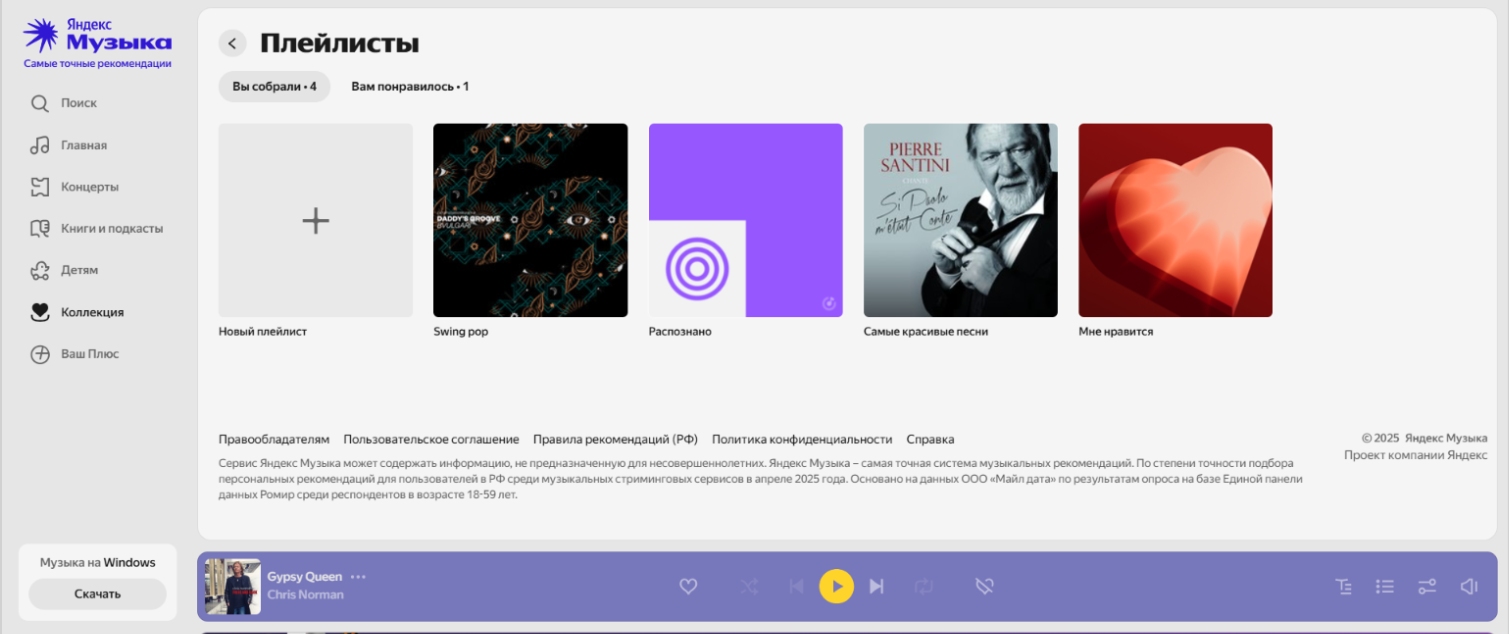Go back using the arrow by Плейлисты
Viewport: 1509px width, 634px height.
point(232,43)
